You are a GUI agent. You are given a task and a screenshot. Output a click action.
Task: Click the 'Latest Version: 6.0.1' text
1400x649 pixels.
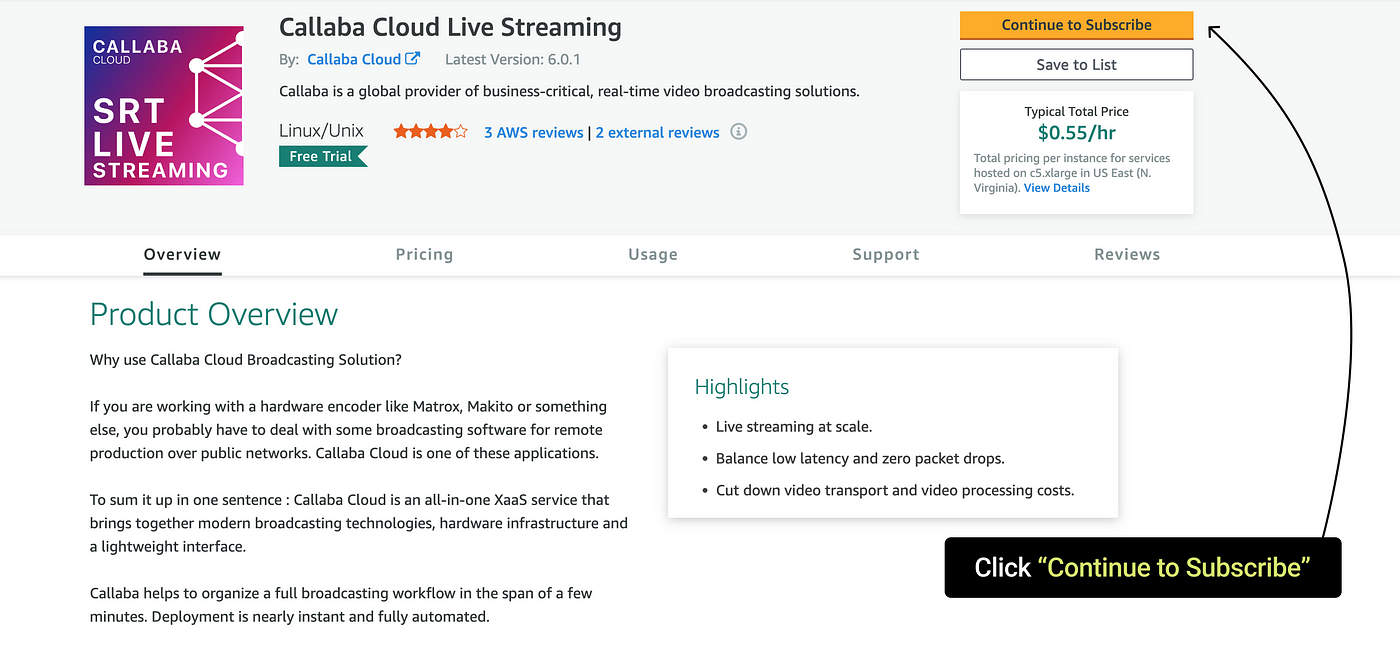point(513,59)
